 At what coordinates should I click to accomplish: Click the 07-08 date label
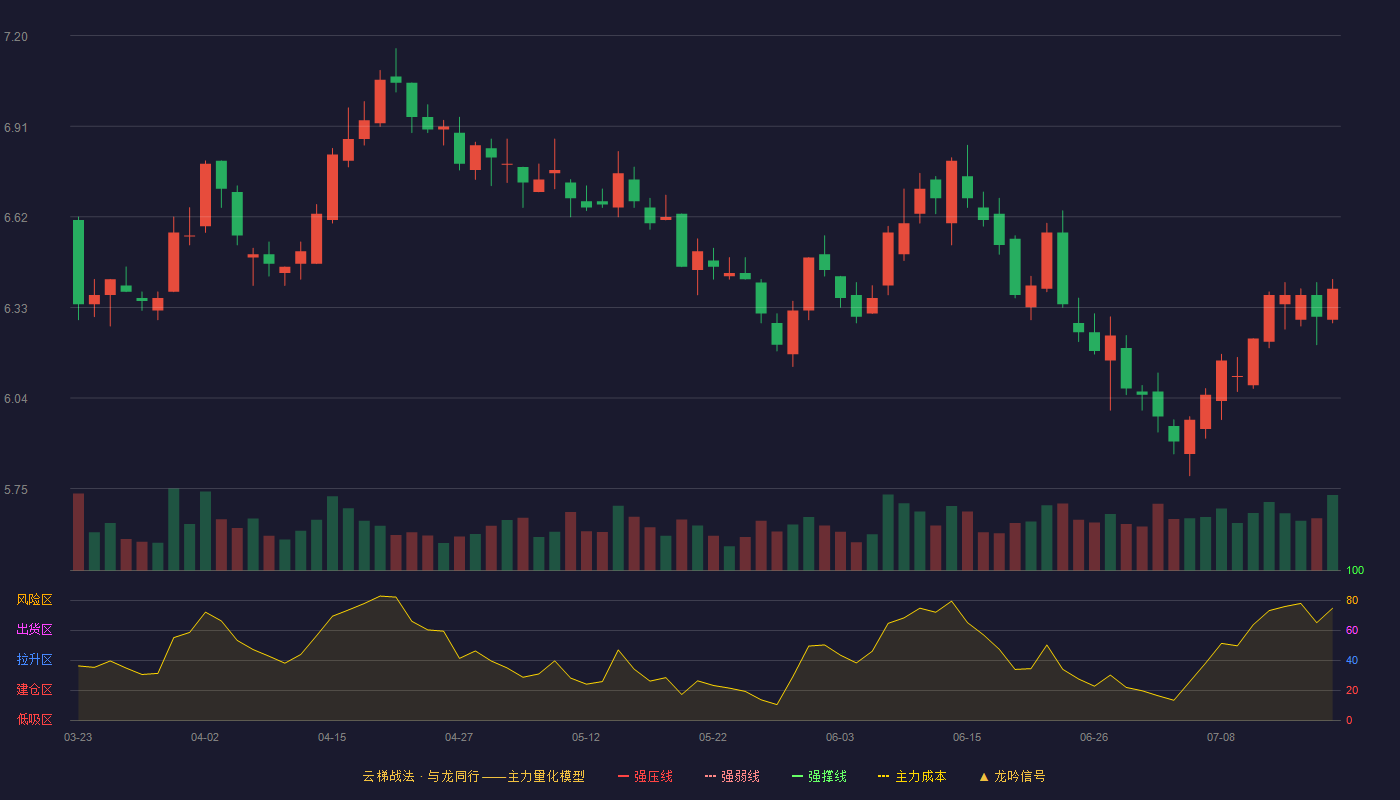click(1221, 737)
